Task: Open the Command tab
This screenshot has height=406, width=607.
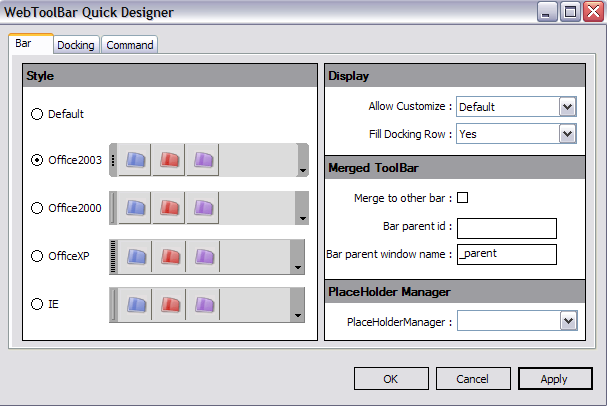Action: (x=130, y=45)
